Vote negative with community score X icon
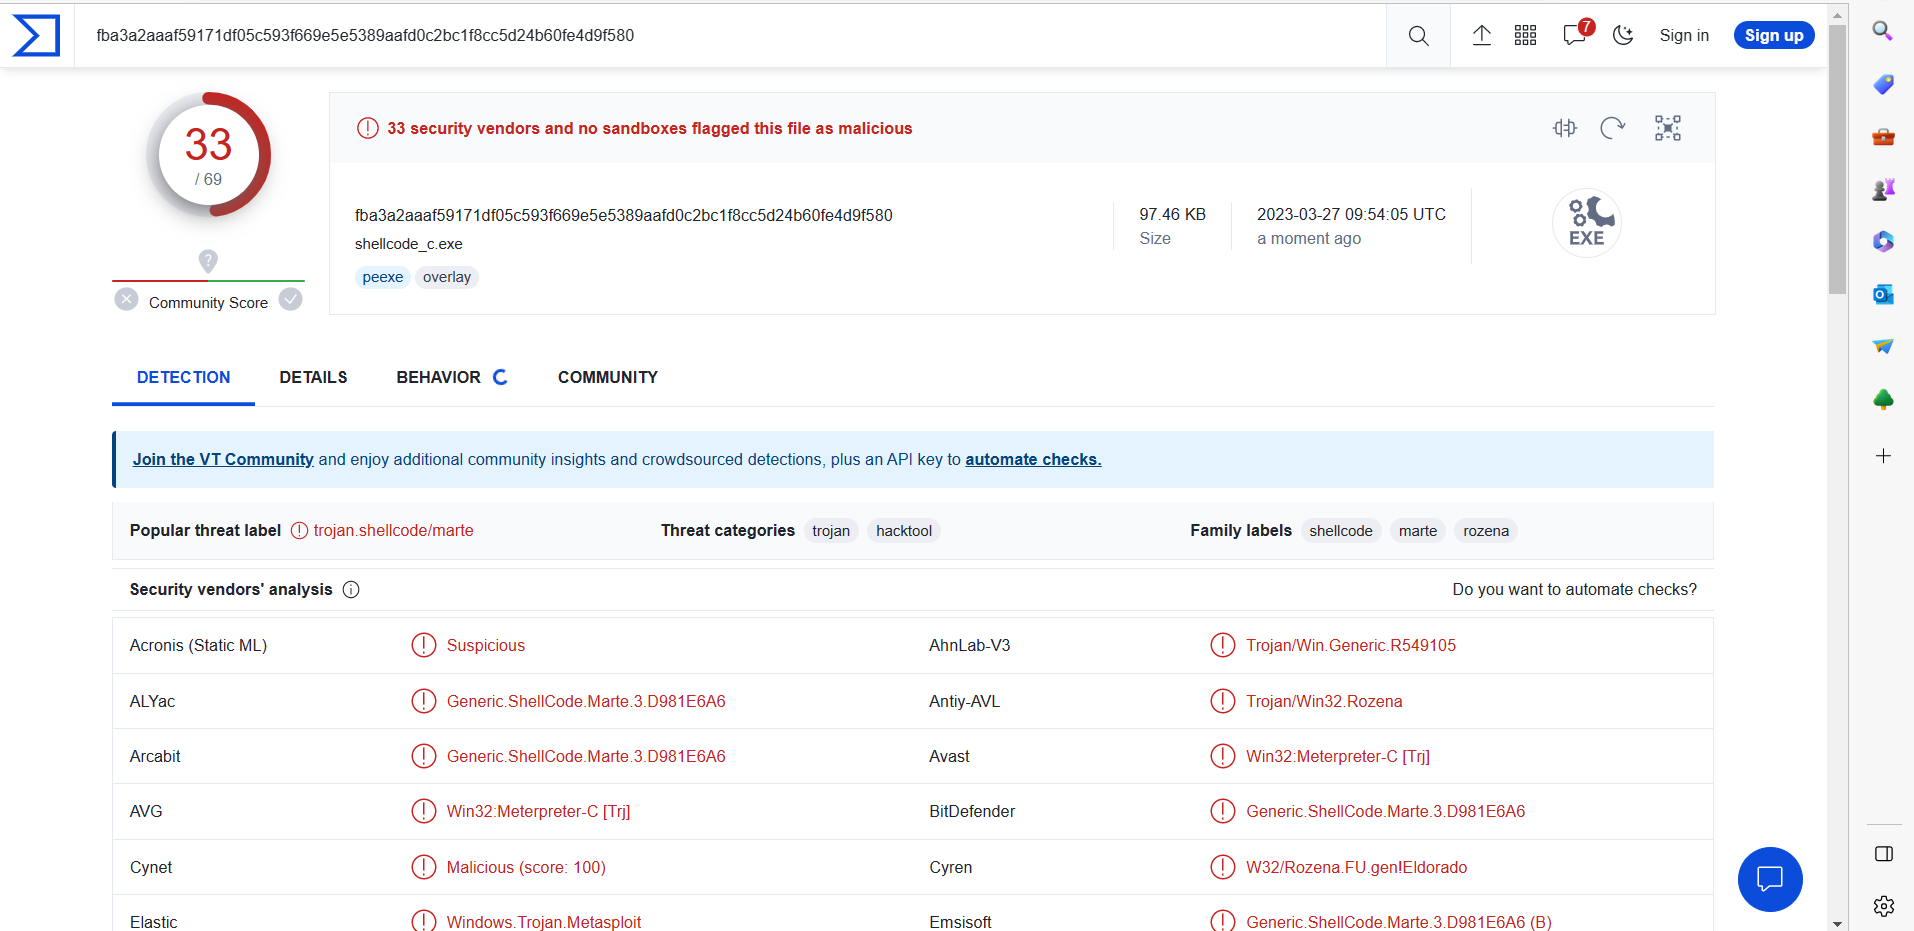Viewport: 1914px width, 931px height. coord(127,300)
